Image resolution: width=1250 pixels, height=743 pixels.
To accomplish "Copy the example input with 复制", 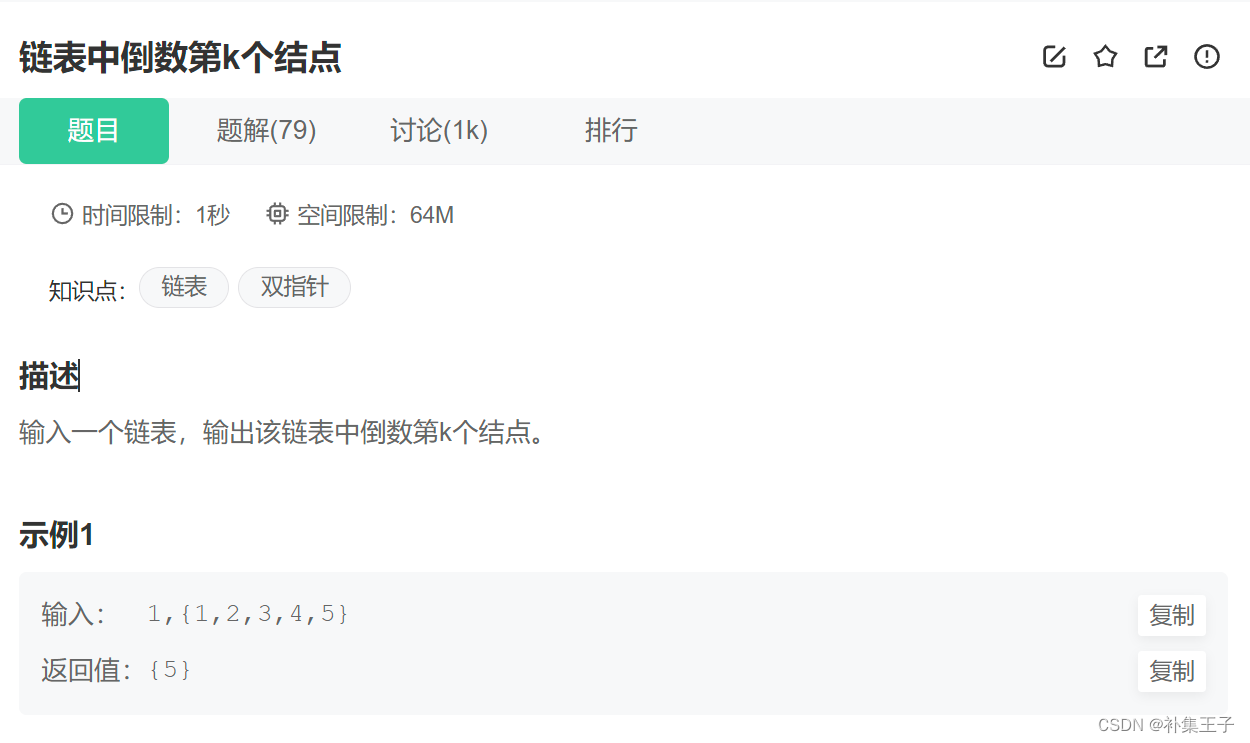I will point(1172,615).
